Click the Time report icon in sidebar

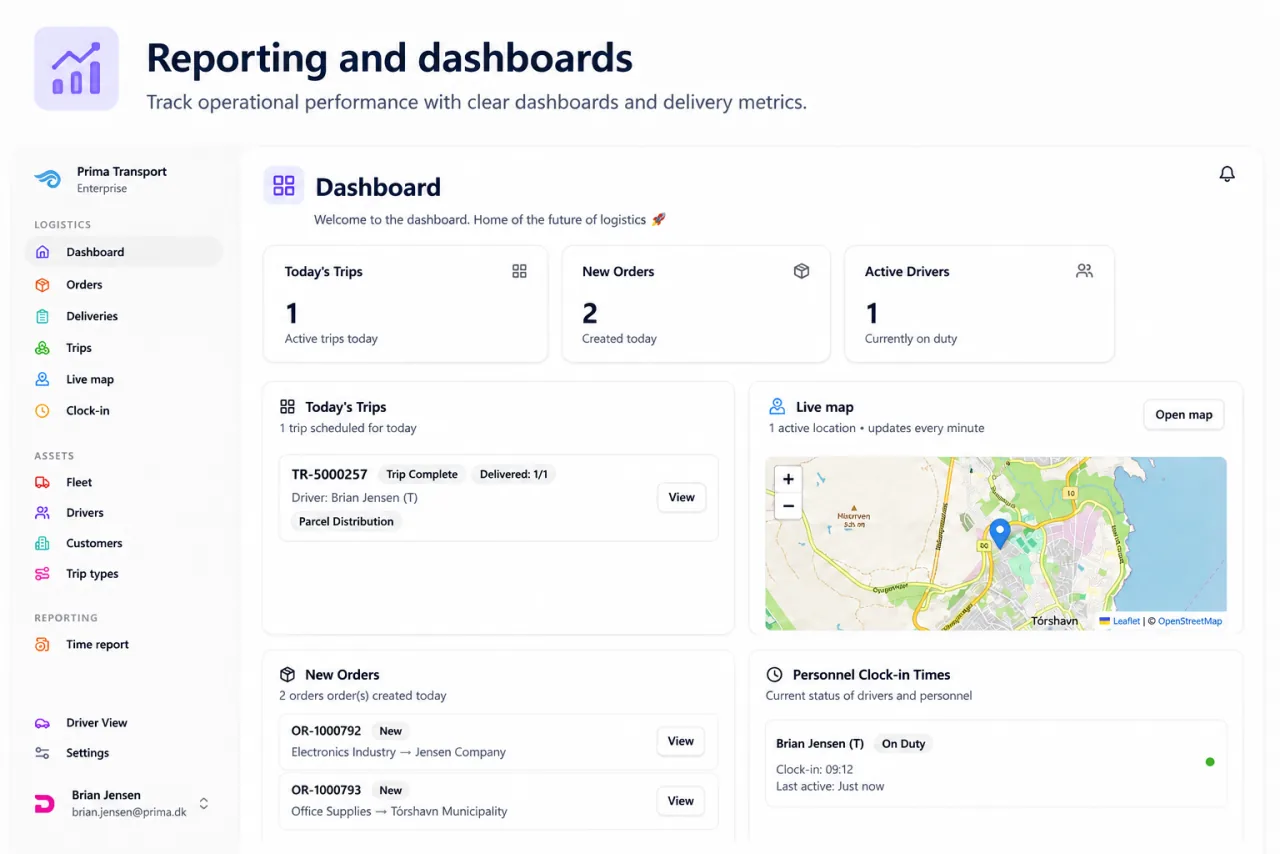(42, 645)
